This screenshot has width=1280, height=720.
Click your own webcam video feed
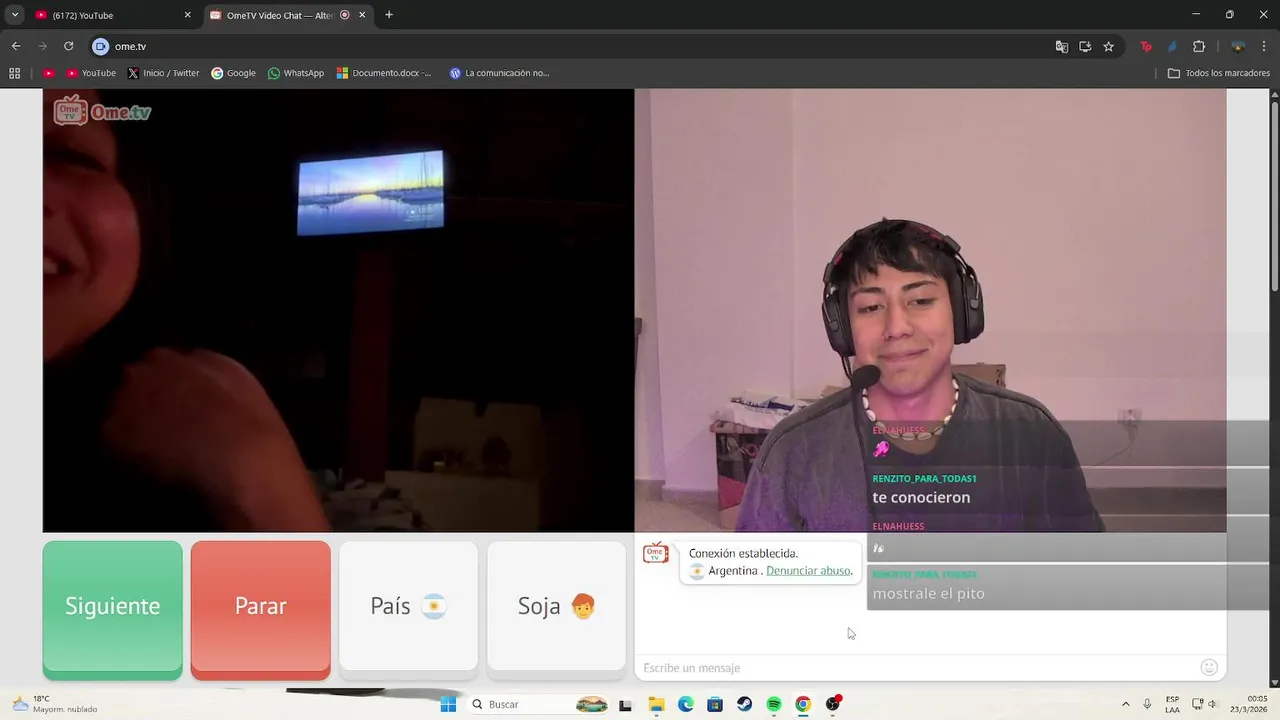(930, 310)
